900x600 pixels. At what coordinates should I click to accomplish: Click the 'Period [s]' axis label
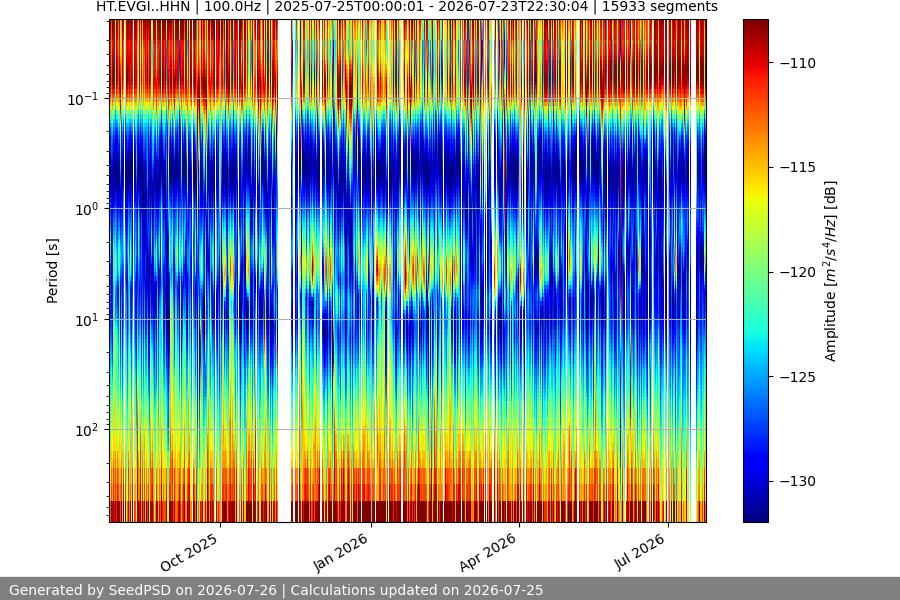click(x=52, y=271)
